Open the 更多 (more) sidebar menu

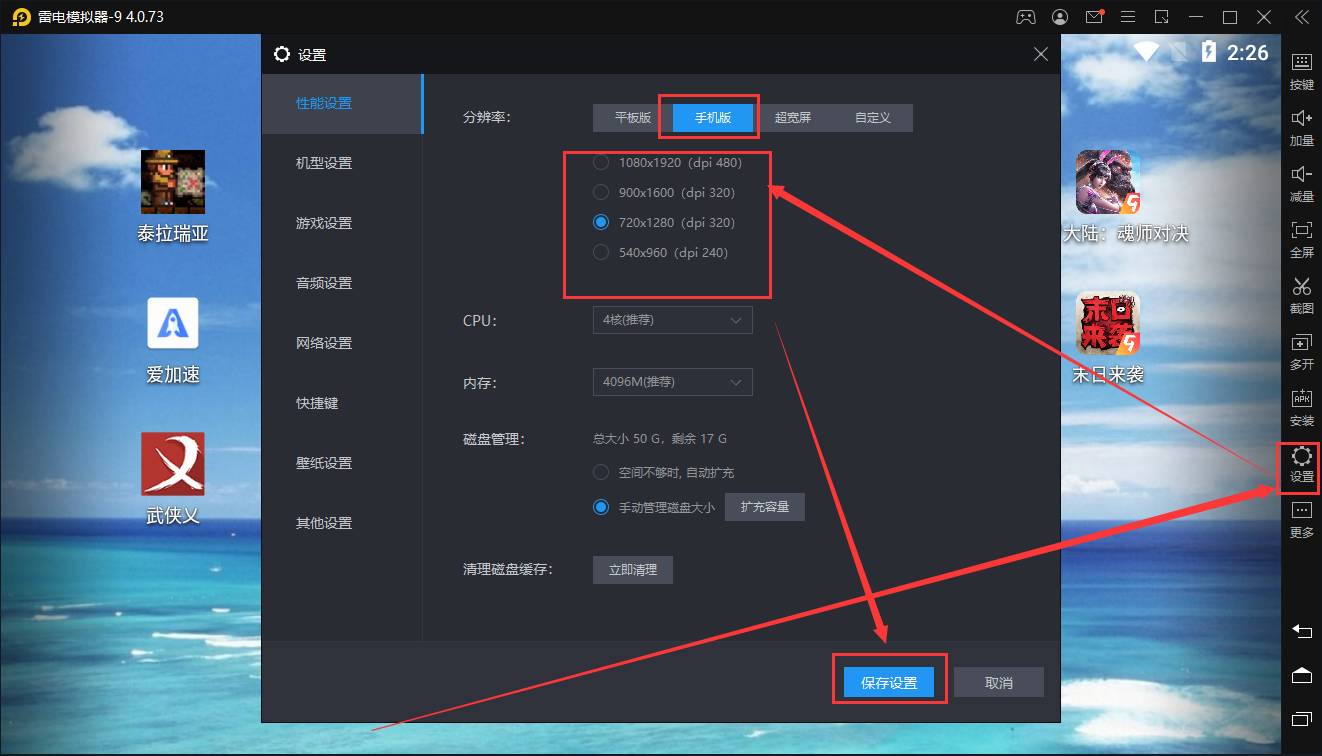point(1301,518)
